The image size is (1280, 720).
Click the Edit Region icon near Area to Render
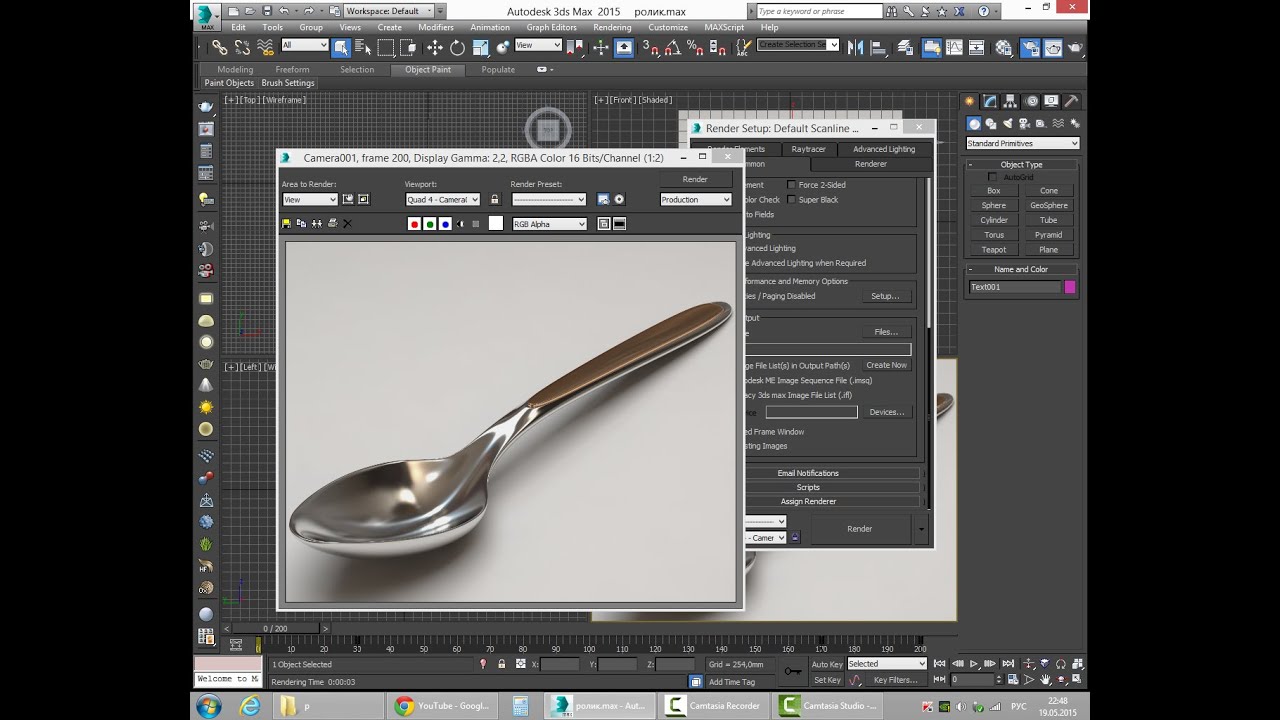pyautogui.click(x=348, y=199)
